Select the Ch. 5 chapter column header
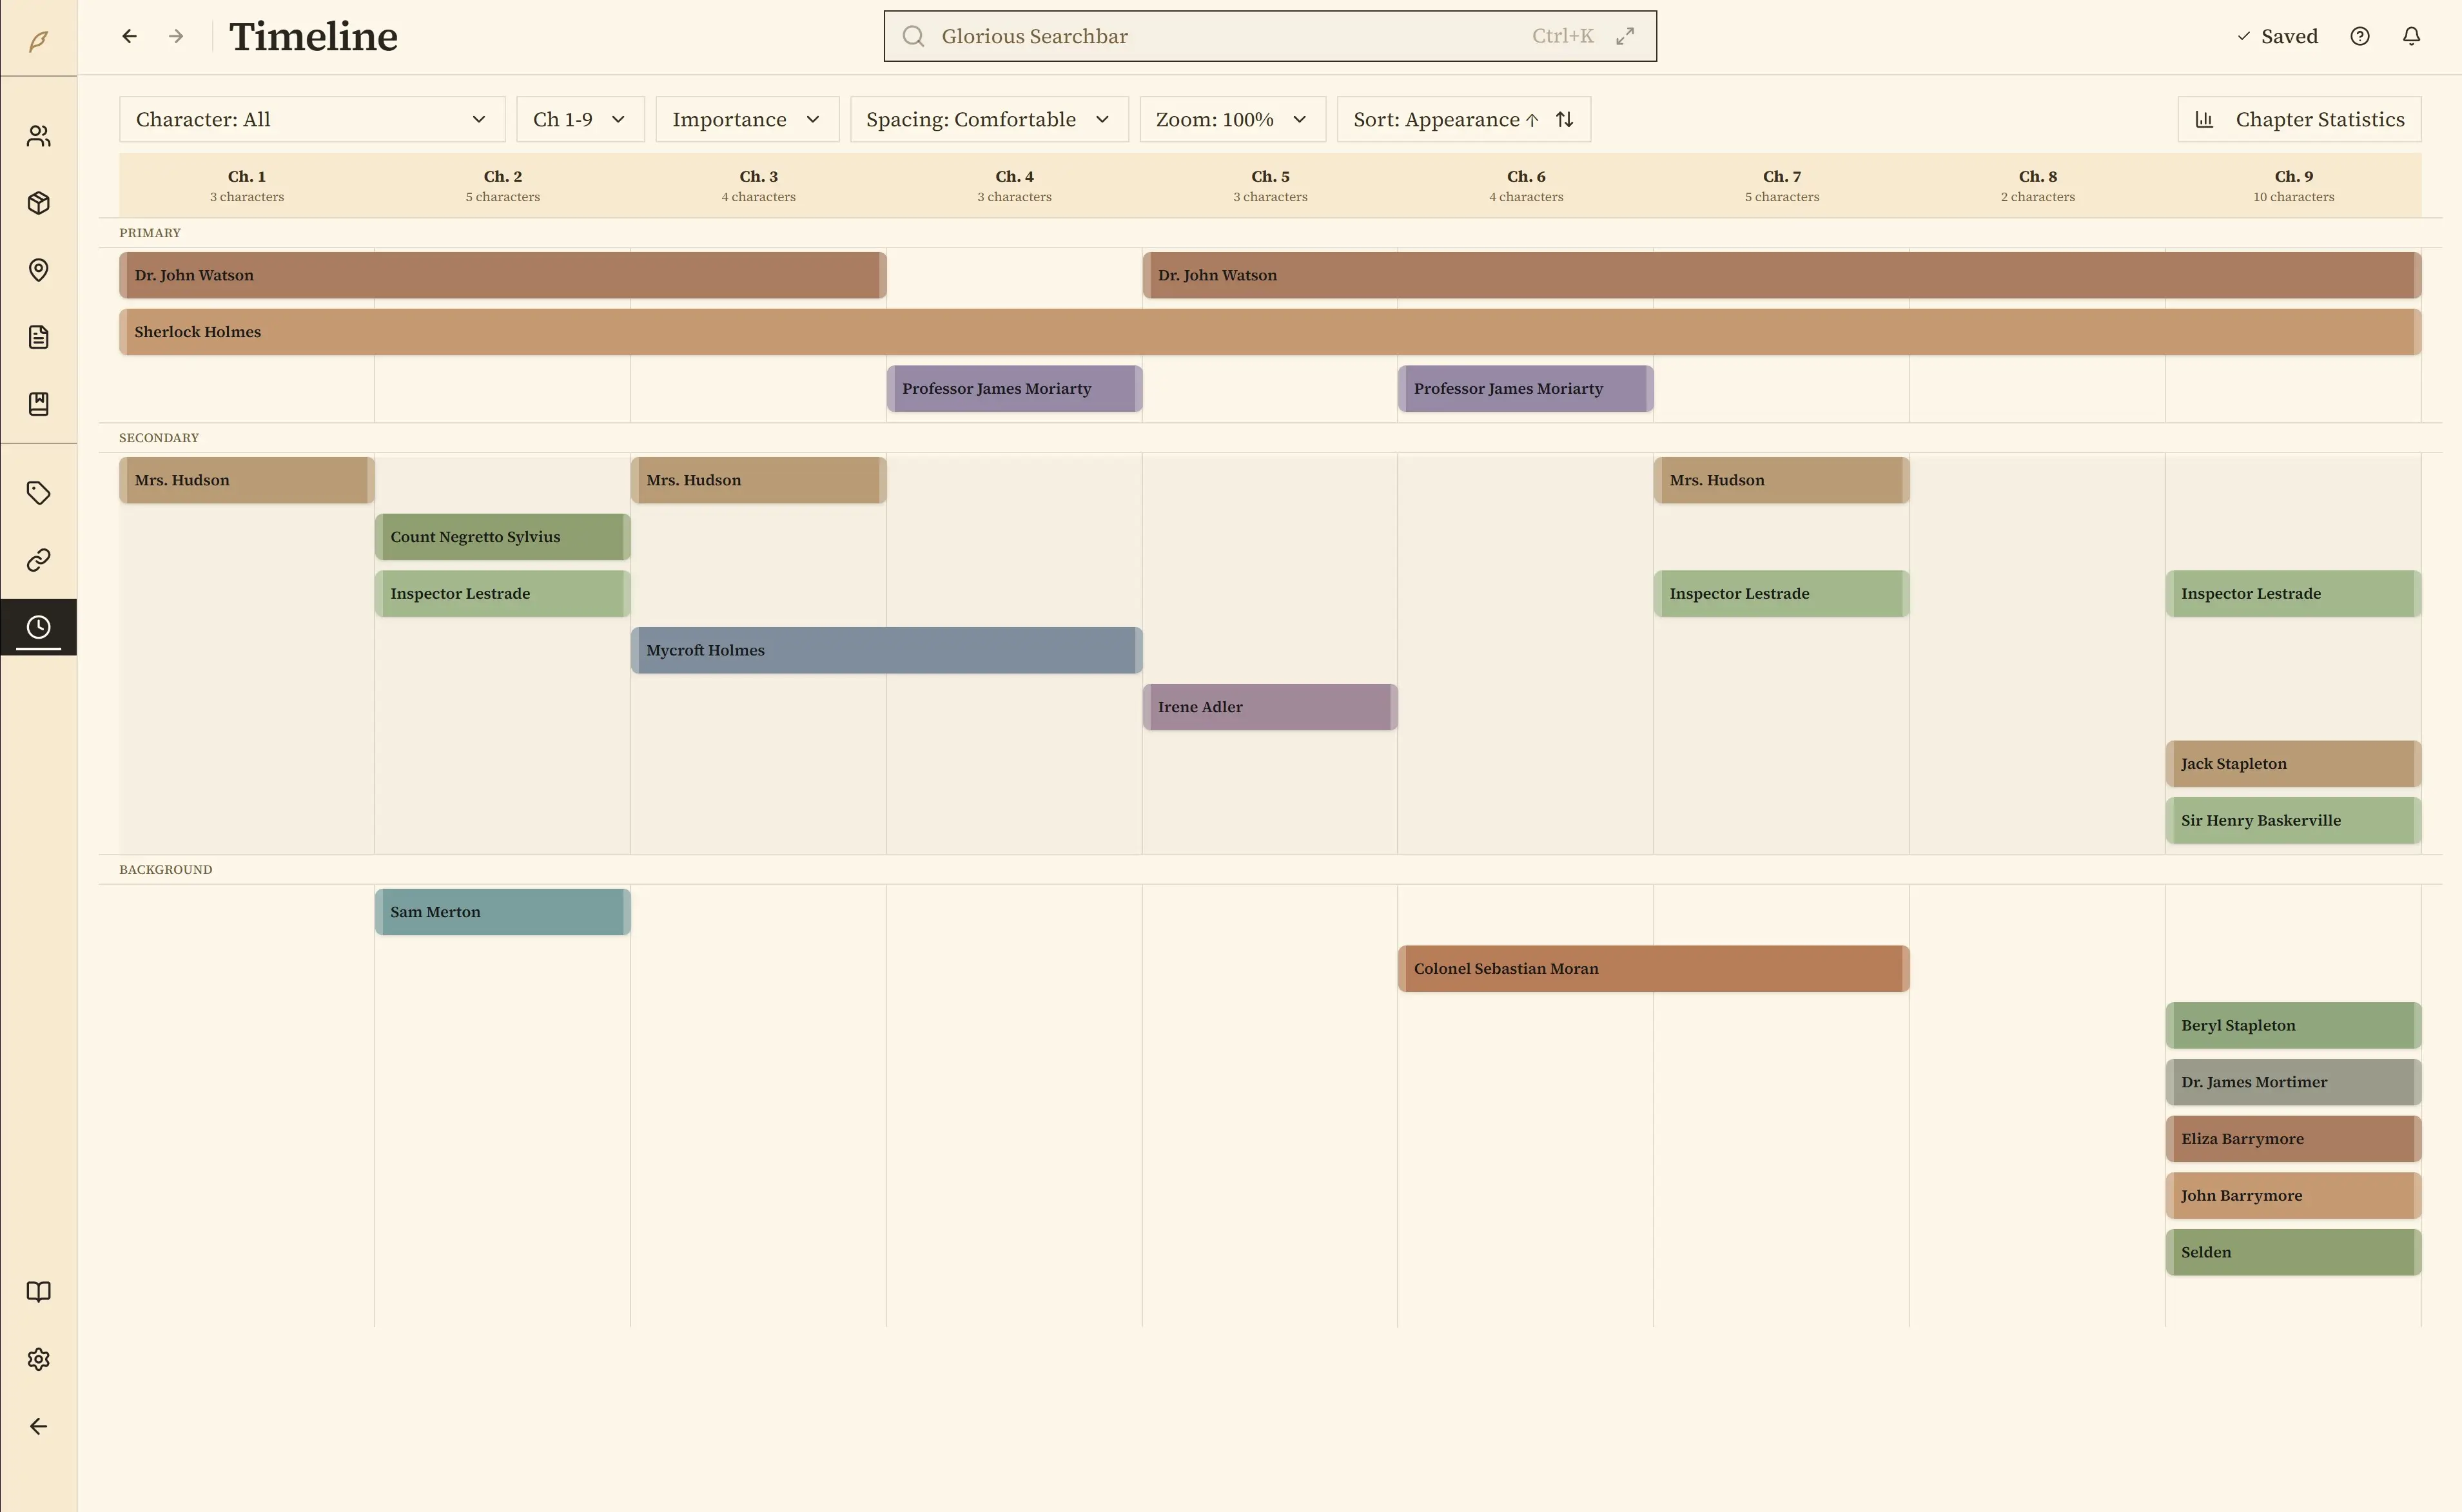 pyautogui.click(x=1269, y=184)
